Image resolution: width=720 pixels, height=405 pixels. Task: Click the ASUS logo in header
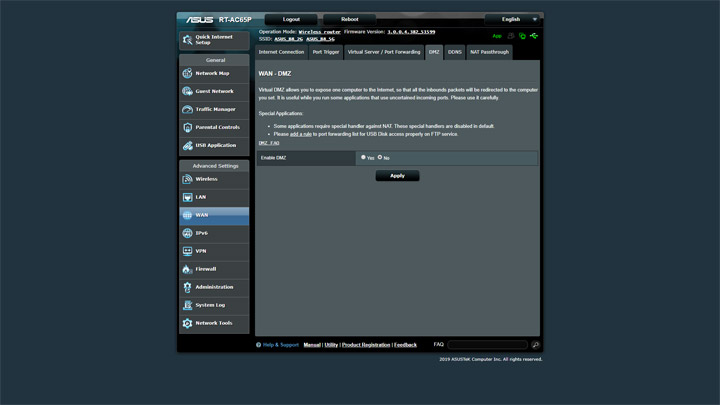(199, 20)
